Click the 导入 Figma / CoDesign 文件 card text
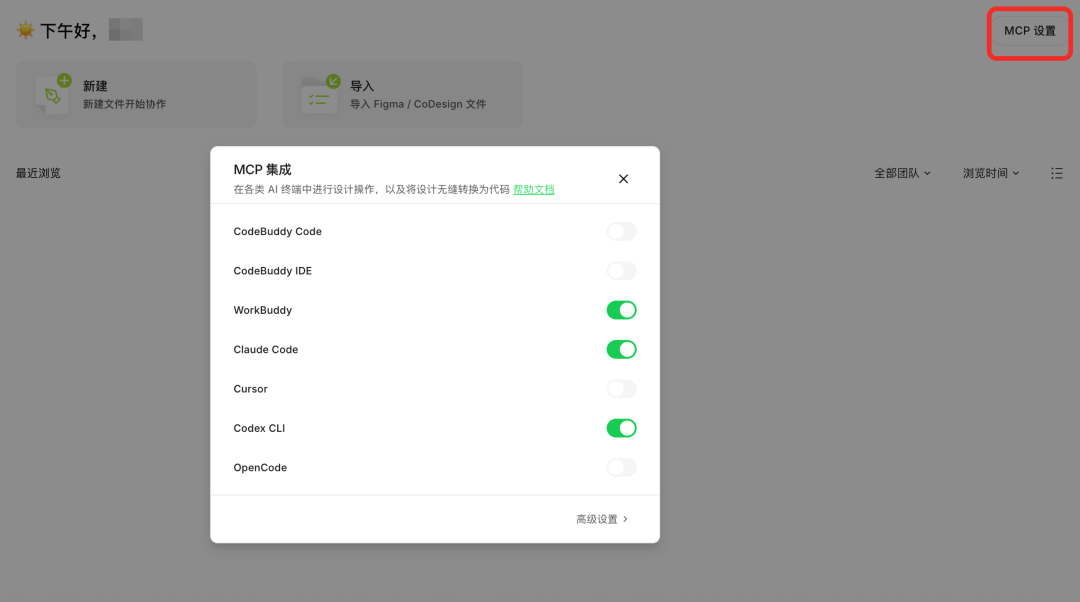The image size is (1080, 602). (418, 104)
